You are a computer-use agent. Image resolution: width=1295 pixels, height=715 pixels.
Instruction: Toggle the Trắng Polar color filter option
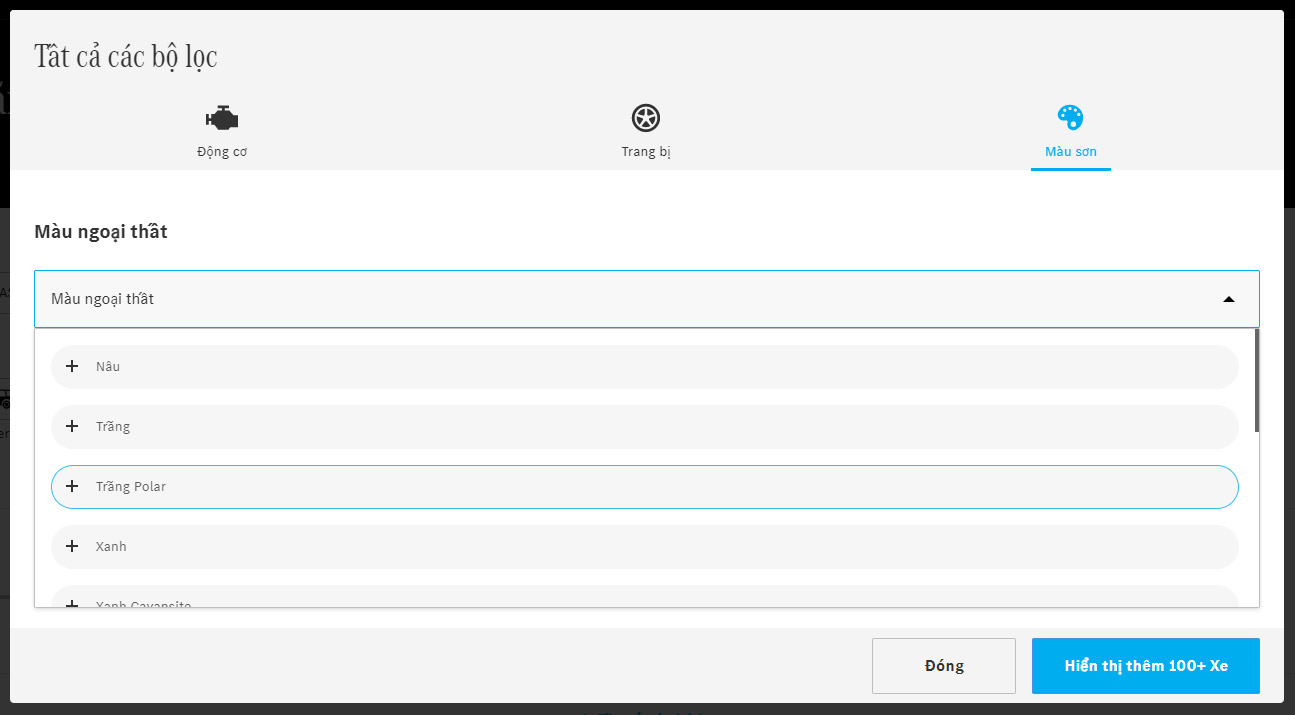644,487
